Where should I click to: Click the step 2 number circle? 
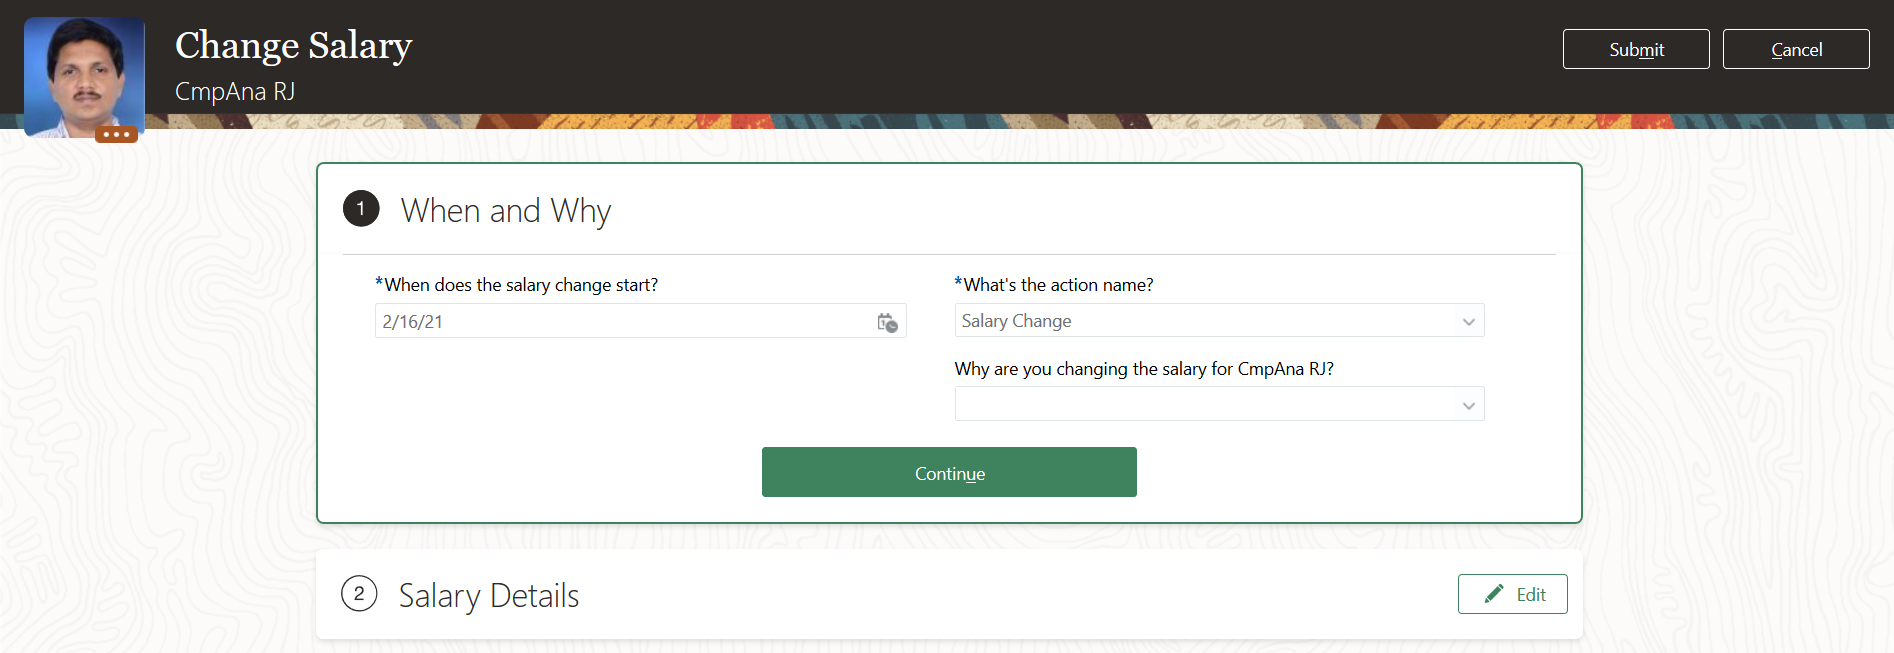coord(359,594)
